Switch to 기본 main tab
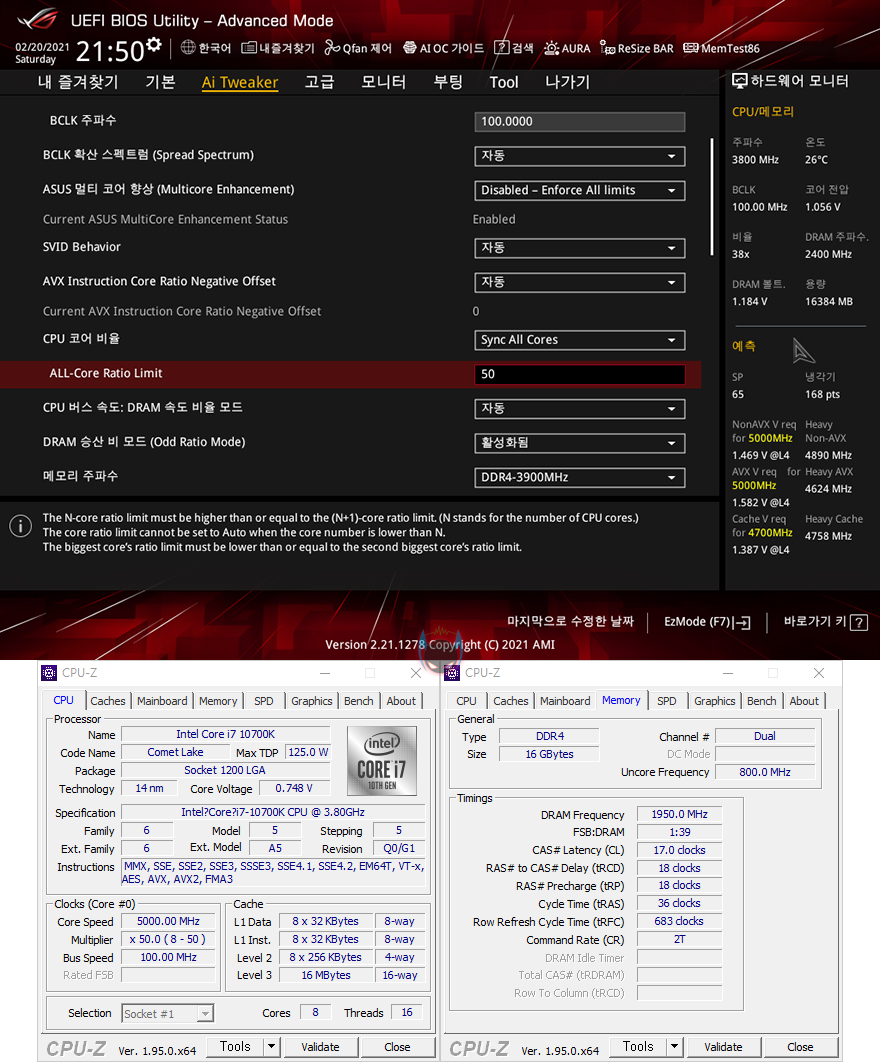 tap(161, 82)
